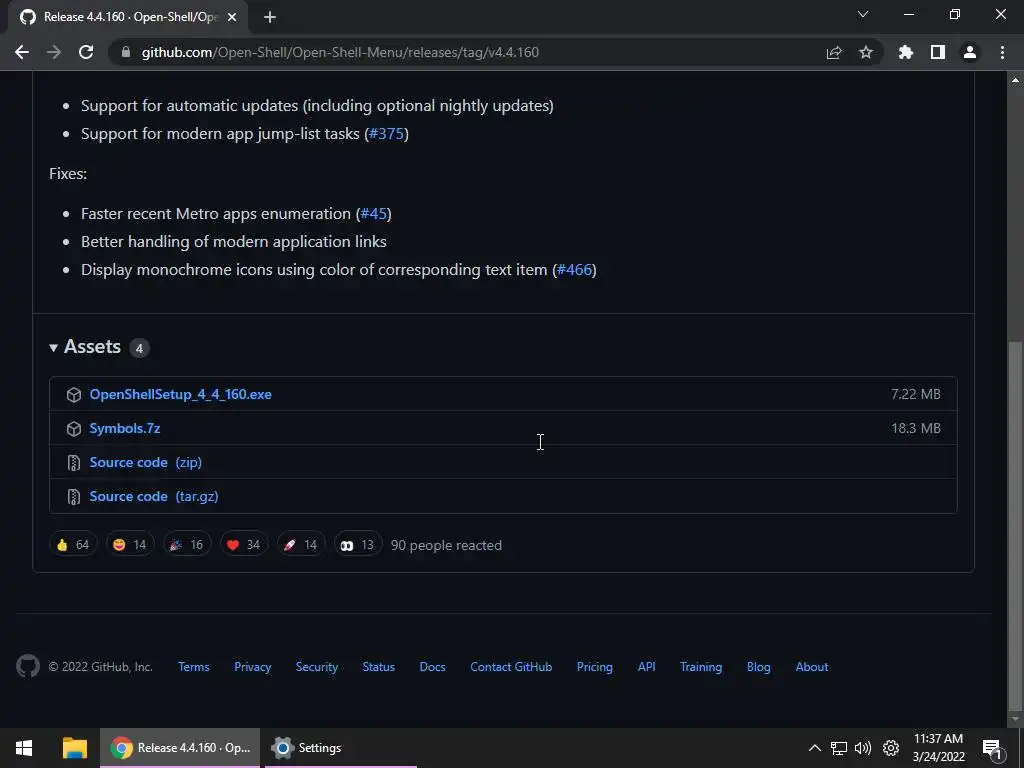Click the smiley reaction with 14
The width and height of the screenshot is (1024, 768).
(x=130, y=545)
